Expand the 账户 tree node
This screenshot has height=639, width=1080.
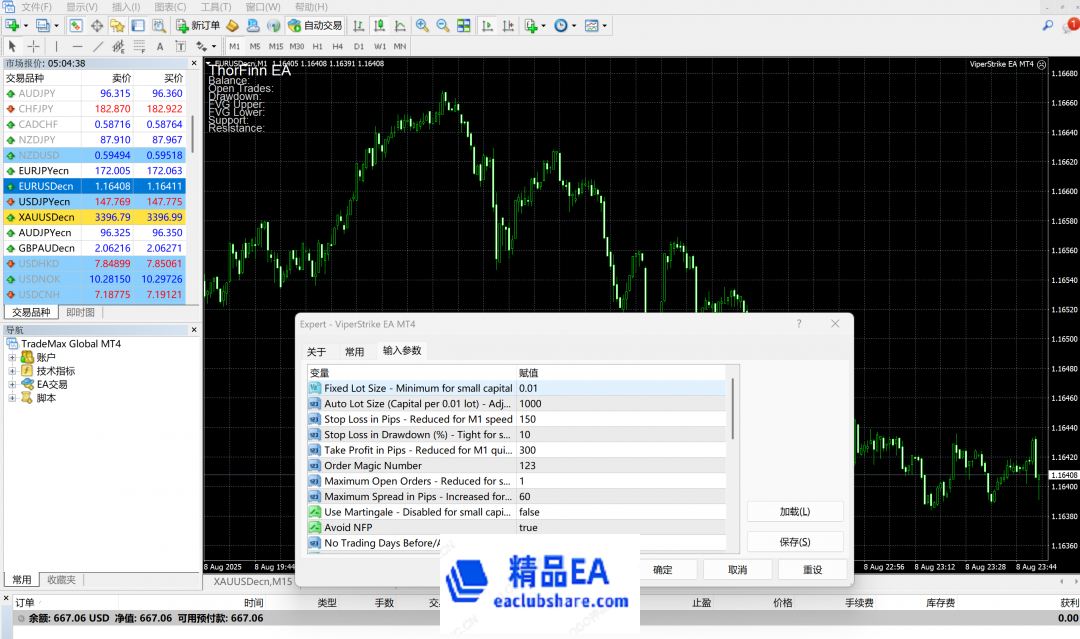tap(12, 357)
